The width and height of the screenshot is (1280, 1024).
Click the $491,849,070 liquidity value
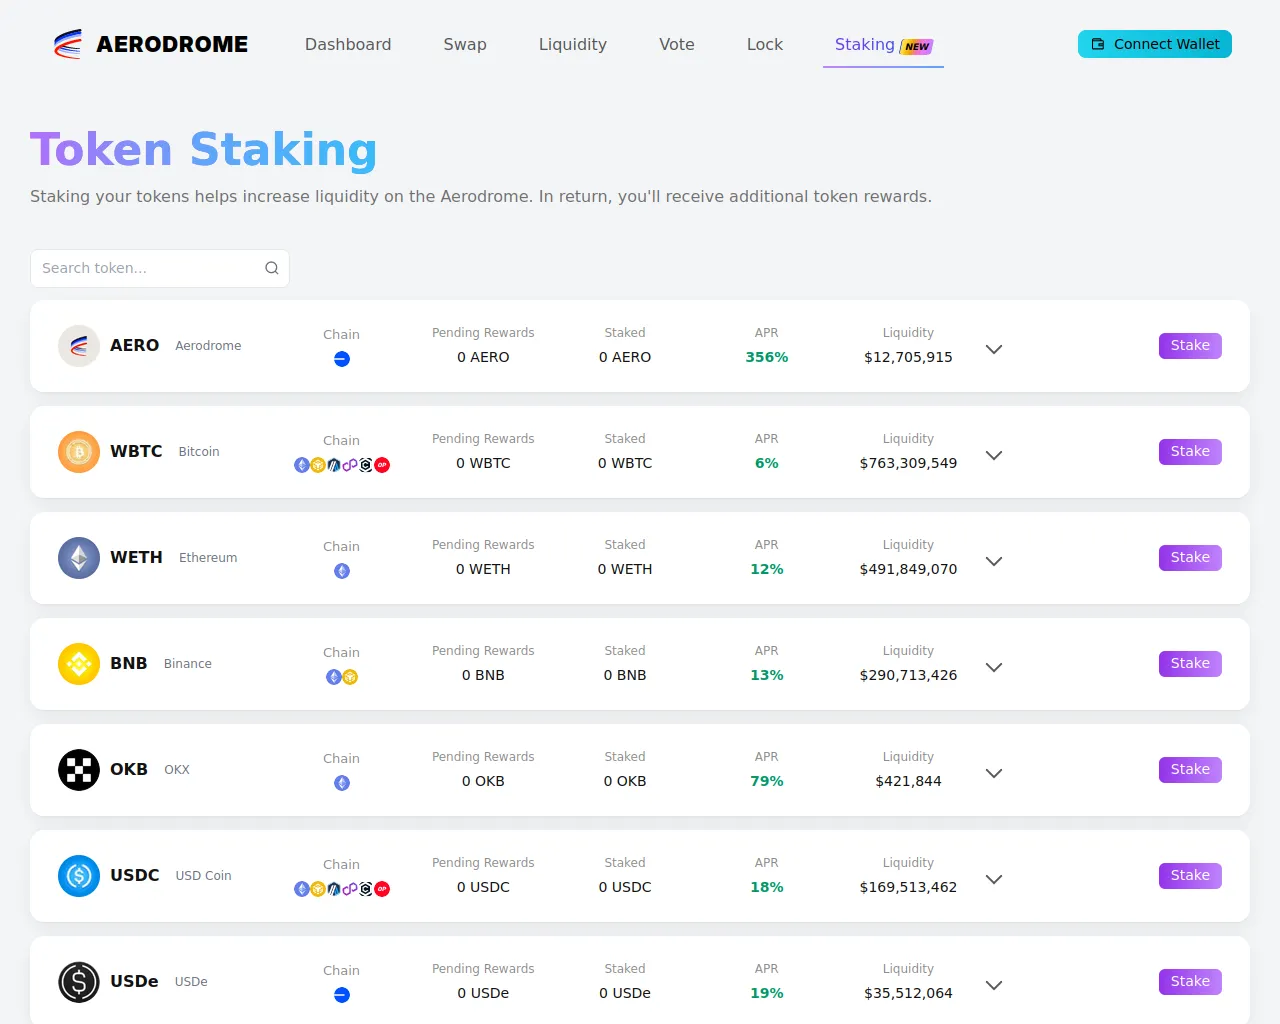(x=908, y=569)
